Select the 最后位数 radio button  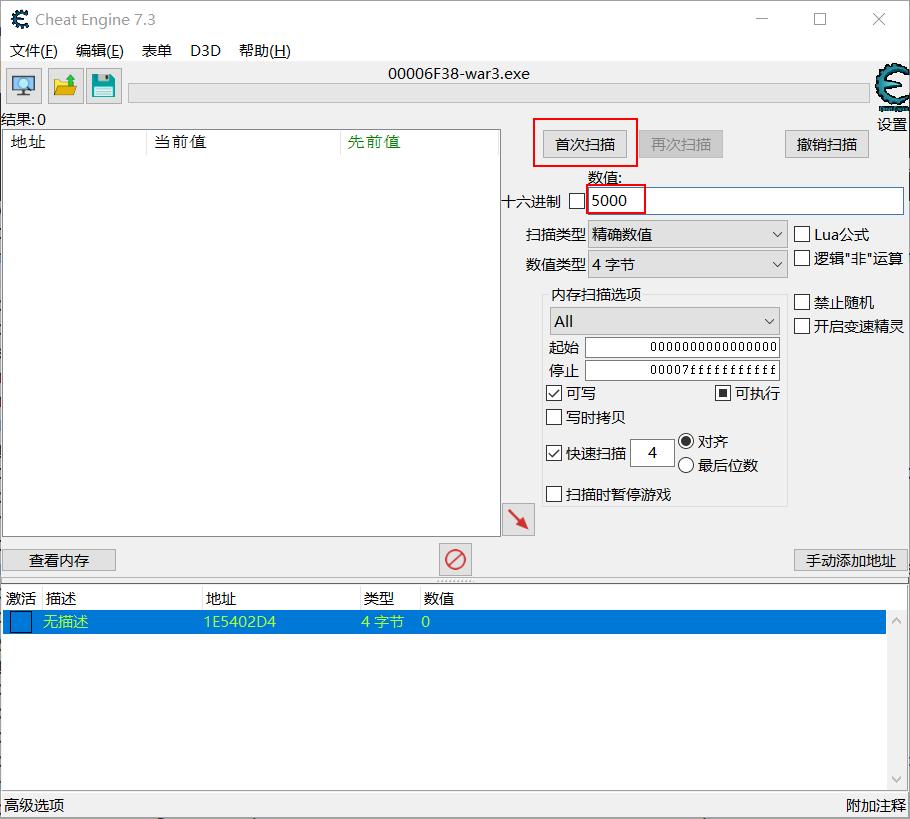point(686,465)
